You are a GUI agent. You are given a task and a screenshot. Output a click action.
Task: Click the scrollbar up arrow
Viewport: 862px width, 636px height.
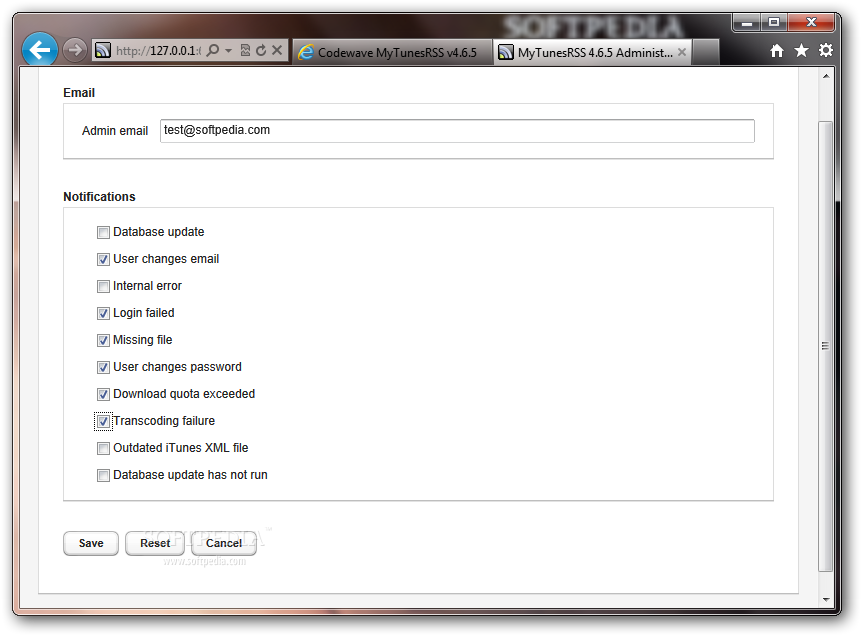point(826,76)
